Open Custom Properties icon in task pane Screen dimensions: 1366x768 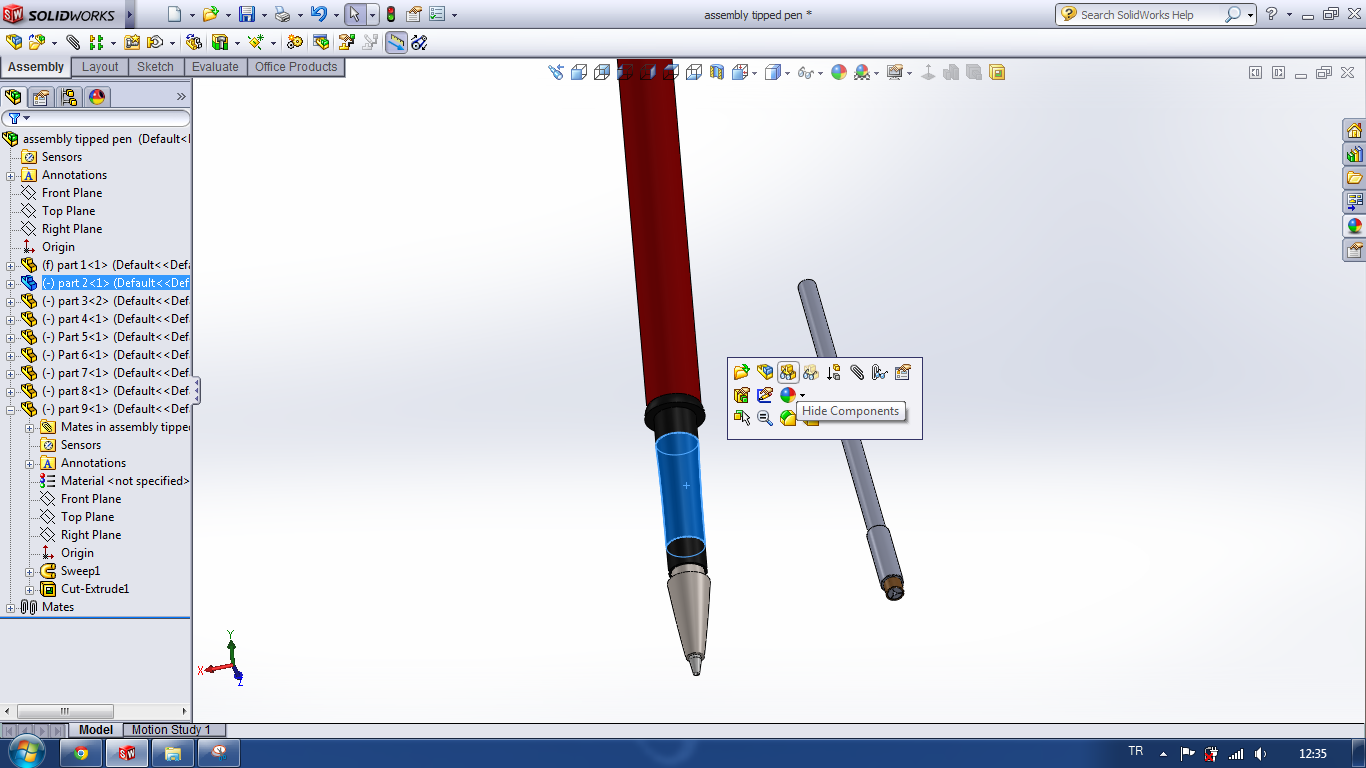(1354, 250)
